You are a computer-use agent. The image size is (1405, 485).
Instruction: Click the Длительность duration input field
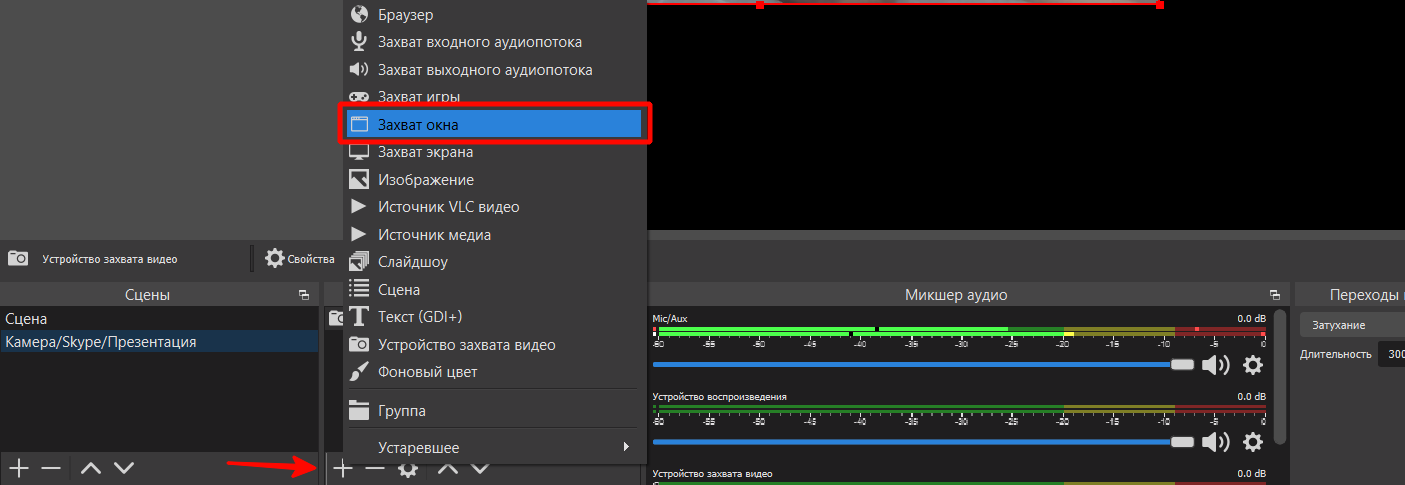1391,355
